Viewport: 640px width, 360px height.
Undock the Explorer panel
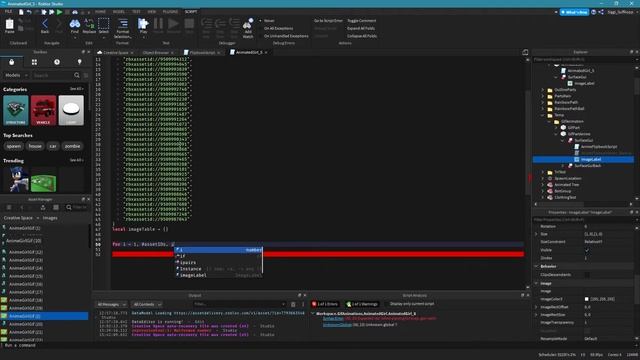(631, 52)
